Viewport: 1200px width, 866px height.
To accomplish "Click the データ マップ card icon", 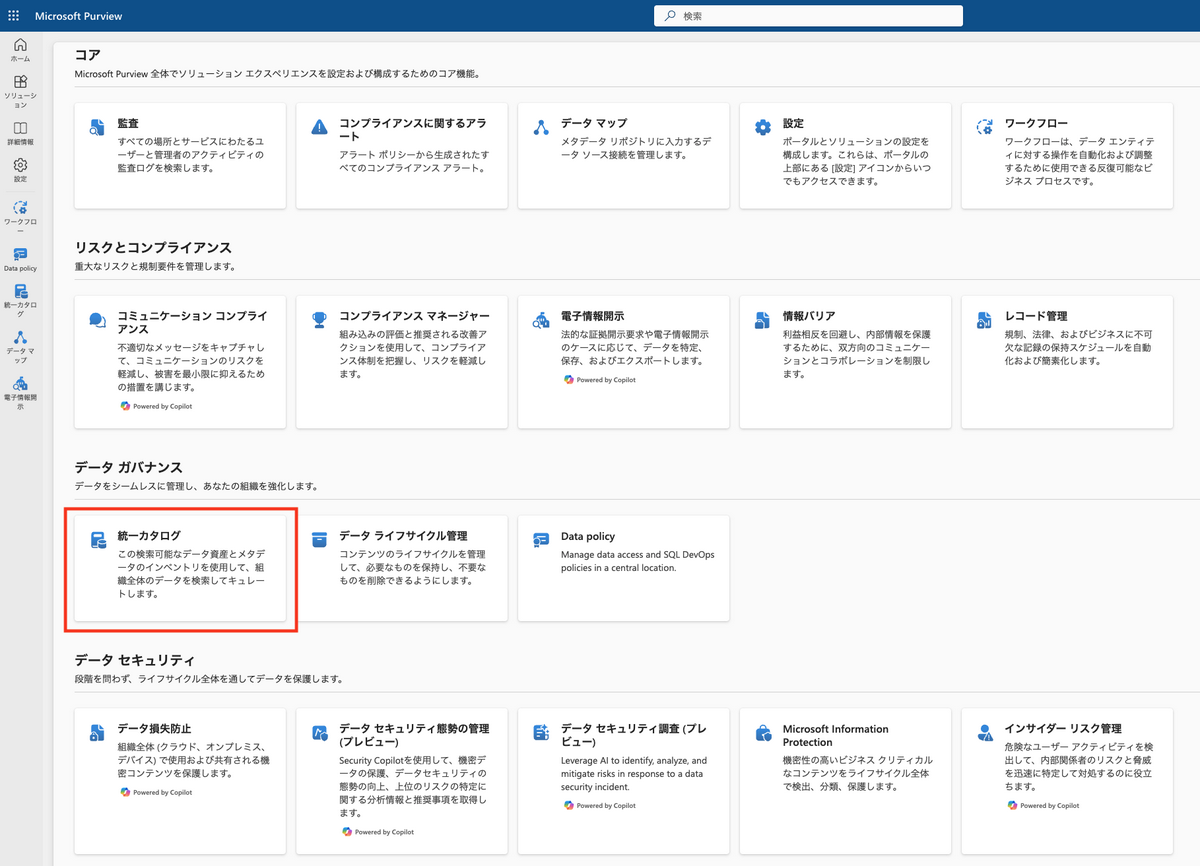I will pos(541,127).
